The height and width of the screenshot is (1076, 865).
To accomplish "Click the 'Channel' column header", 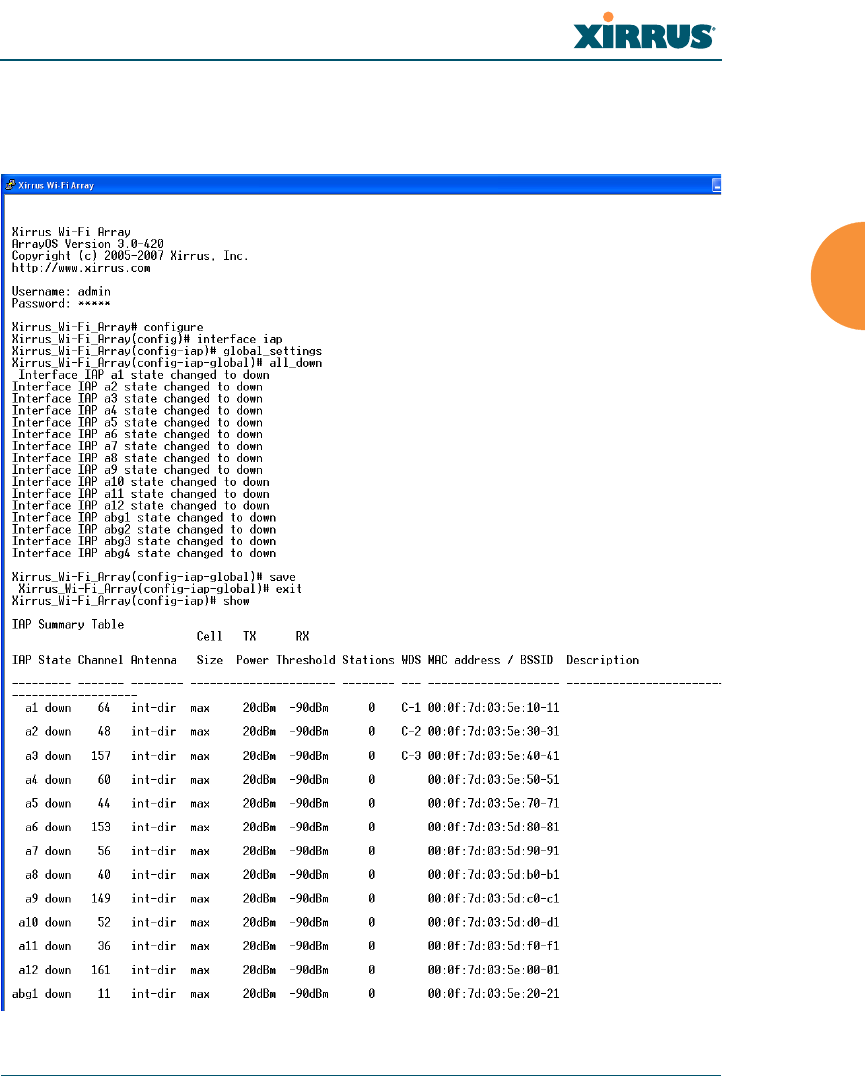I will tap(100, 660).
